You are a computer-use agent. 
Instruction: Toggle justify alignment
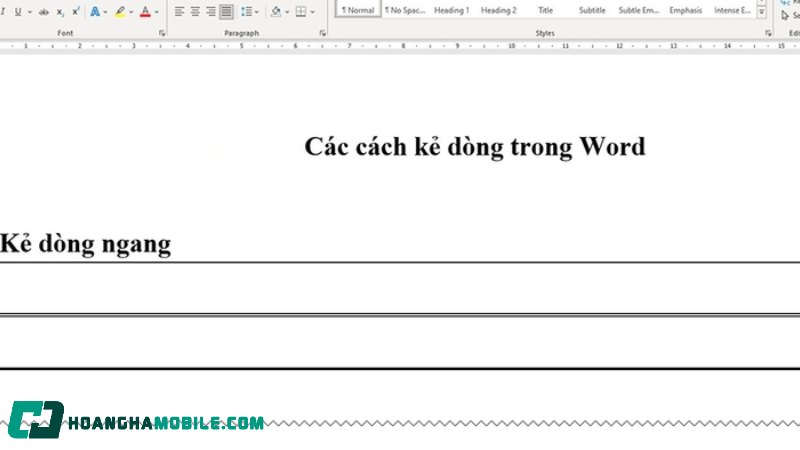pyautogui.click(x=227, y=11)
